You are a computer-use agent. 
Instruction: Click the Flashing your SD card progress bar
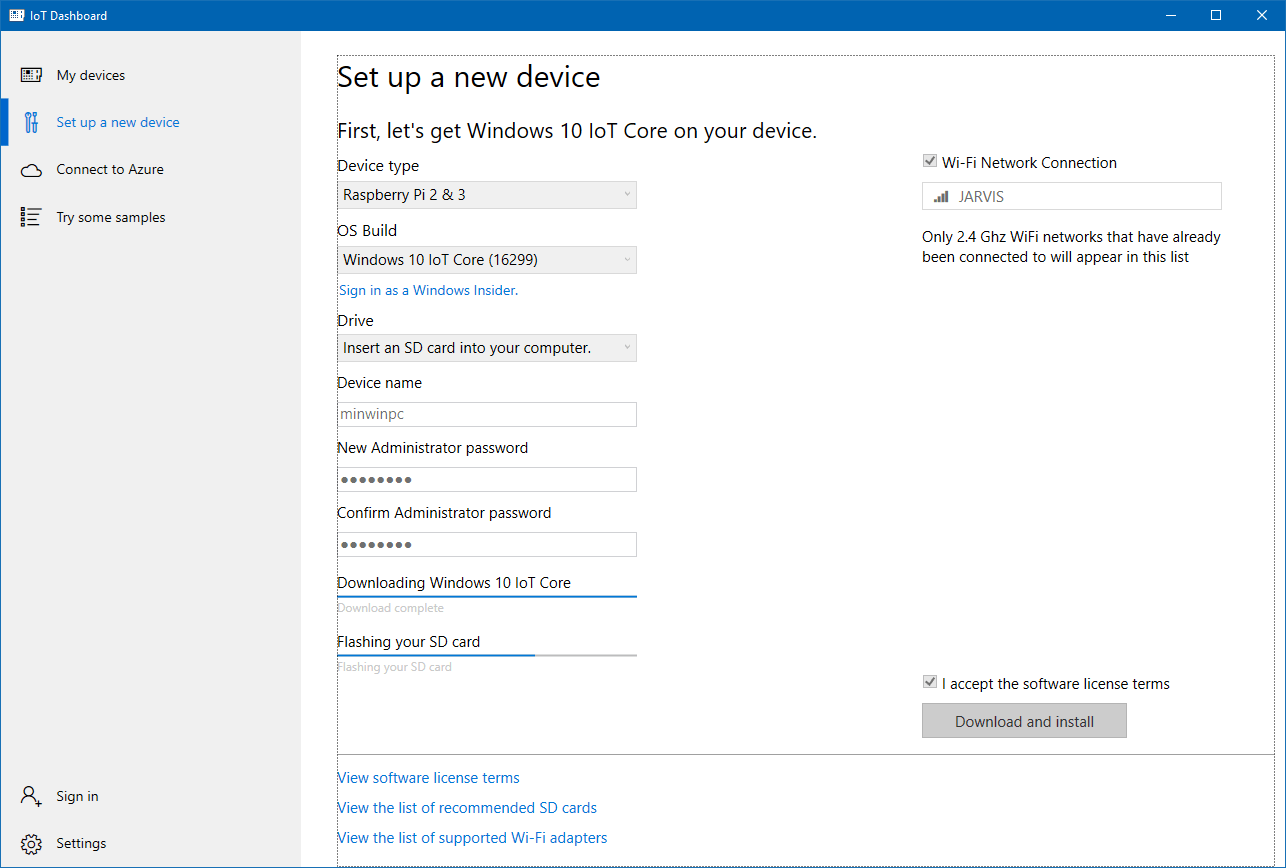pos(487,655)
